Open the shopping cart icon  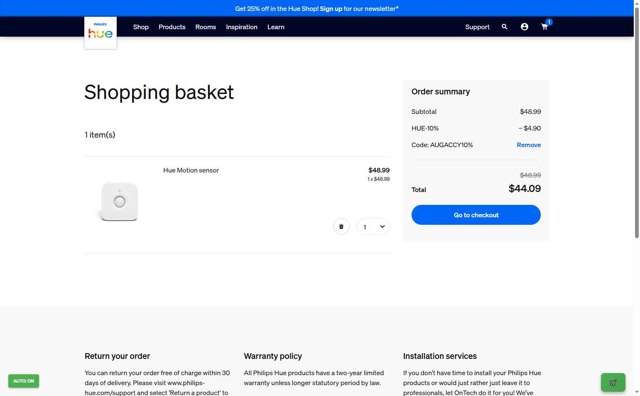coord(544,27)
